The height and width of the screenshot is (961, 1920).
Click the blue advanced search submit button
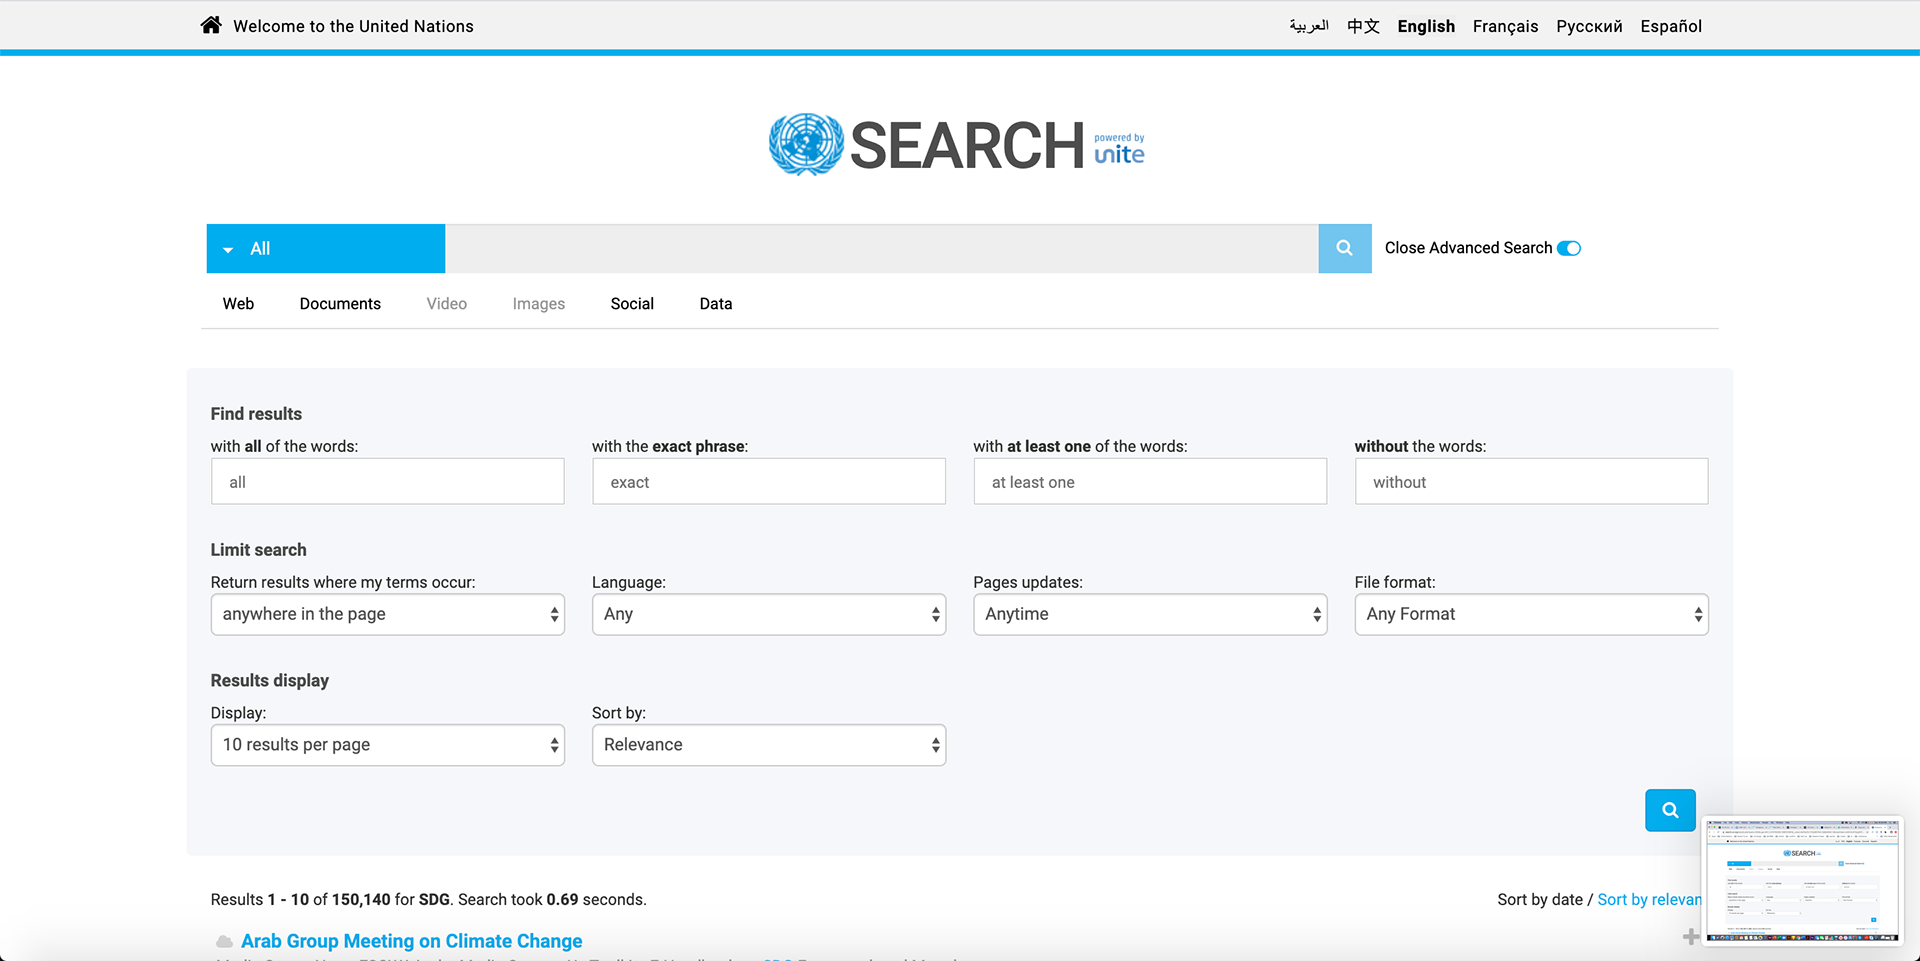1669,810
